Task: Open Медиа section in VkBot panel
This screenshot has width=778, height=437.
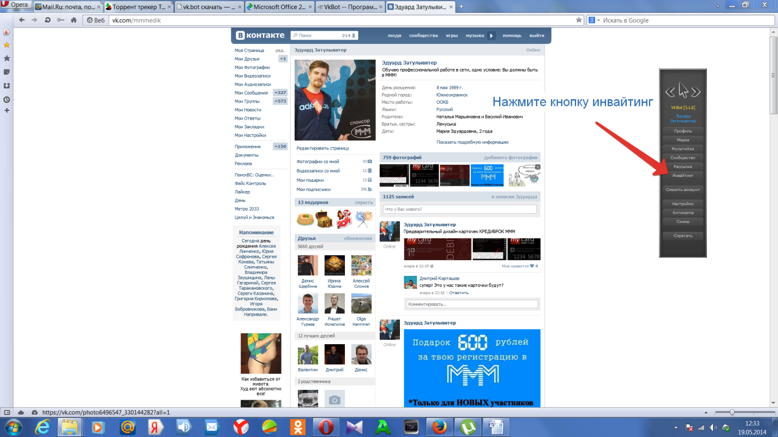Action: pos(683,140)
